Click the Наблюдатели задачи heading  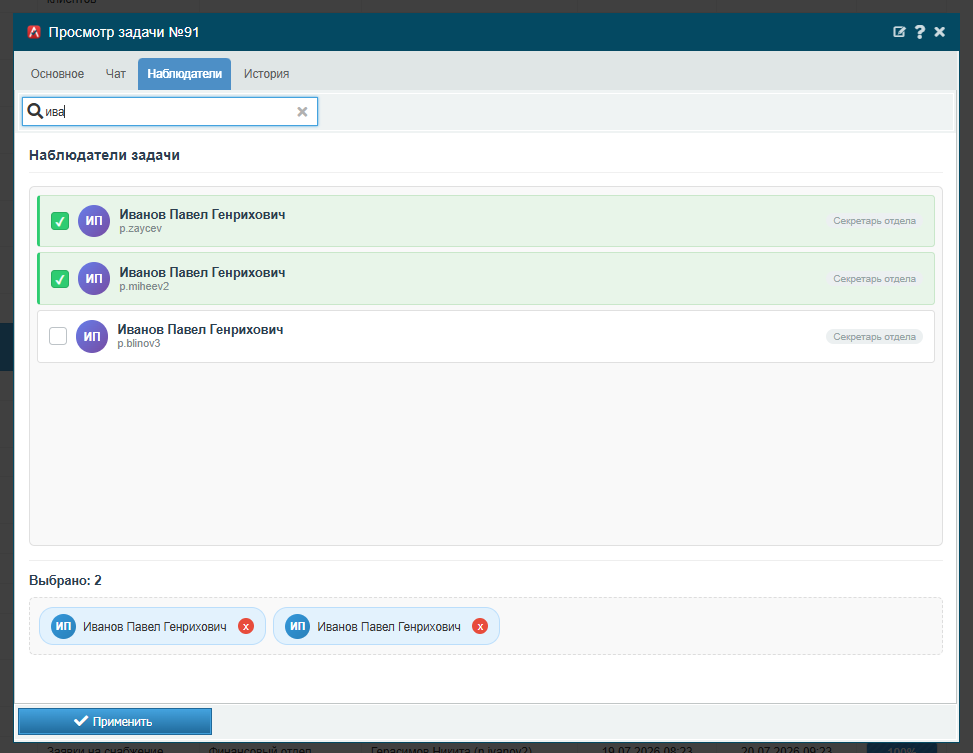coord(104,155)
